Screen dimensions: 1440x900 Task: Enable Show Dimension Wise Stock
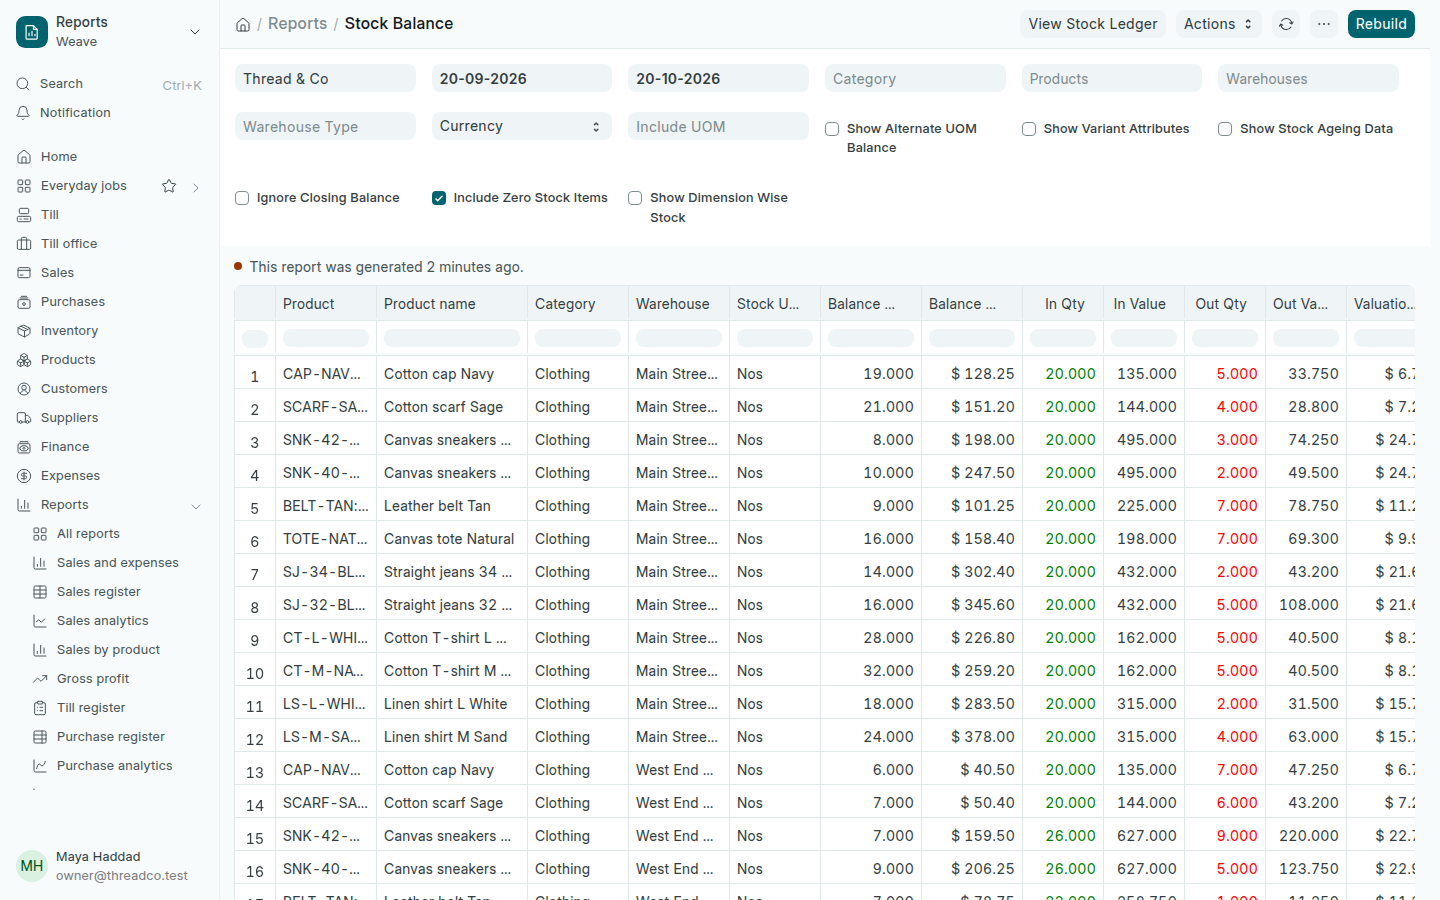(x=634, y=198)
